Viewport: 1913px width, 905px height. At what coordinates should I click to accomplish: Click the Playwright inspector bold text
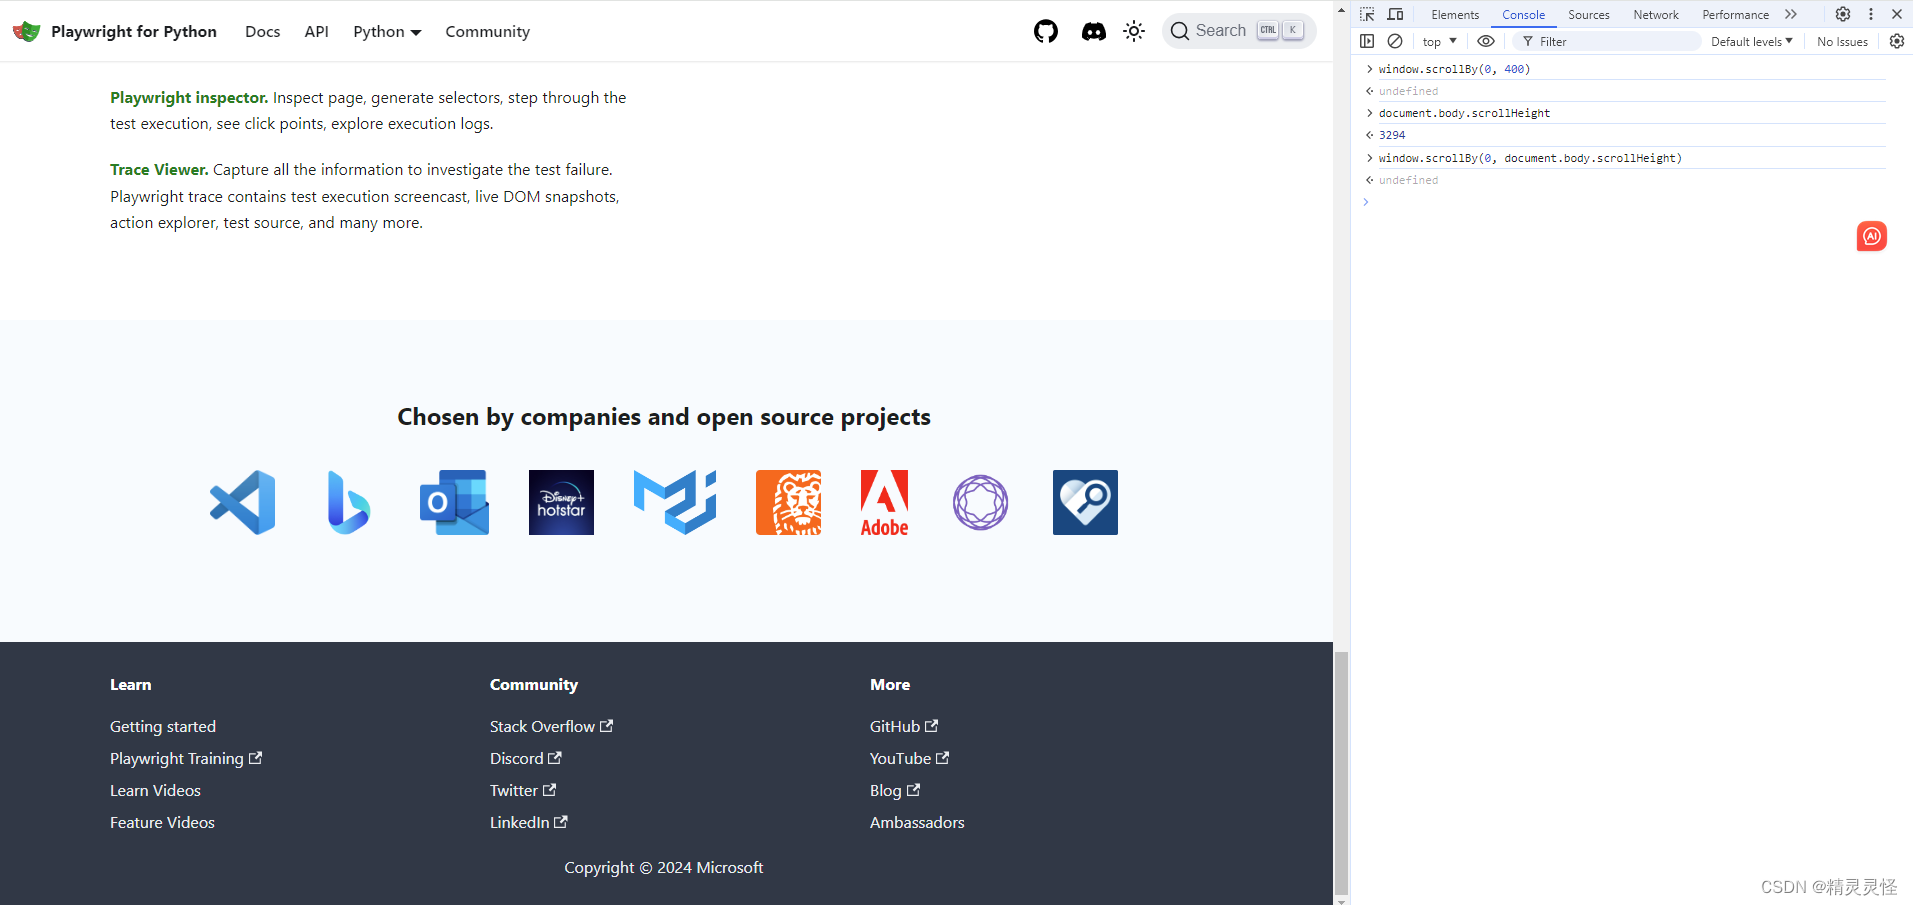point(189,97)
